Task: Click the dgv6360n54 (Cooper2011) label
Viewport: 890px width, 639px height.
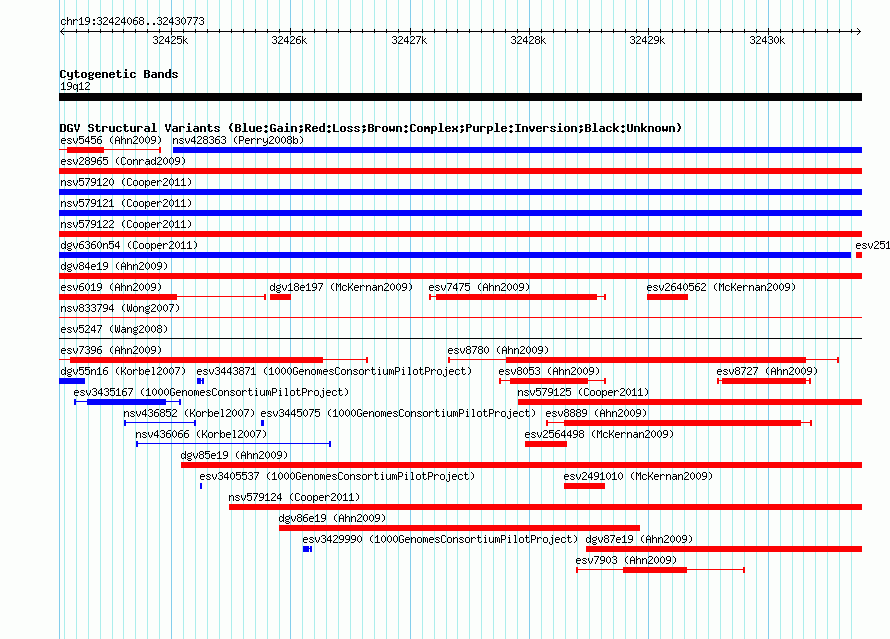Action: click(x=129, y=245)
